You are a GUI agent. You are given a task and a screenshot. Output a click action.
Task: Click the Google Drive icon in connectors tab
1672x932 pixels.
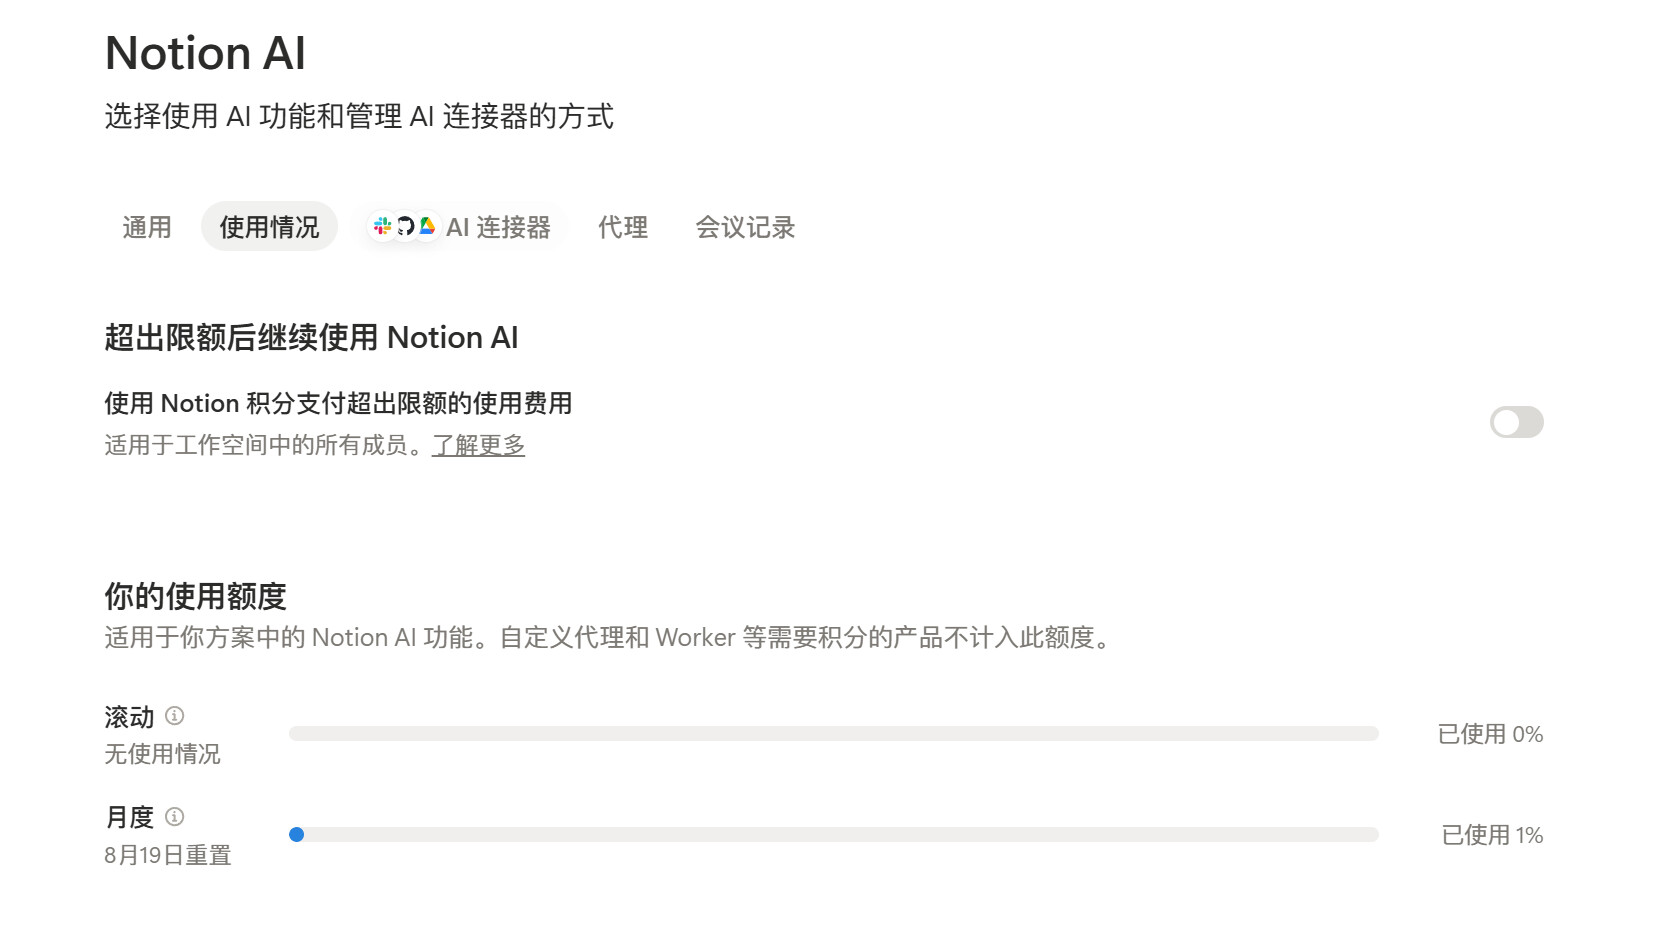tap(427, 227)
